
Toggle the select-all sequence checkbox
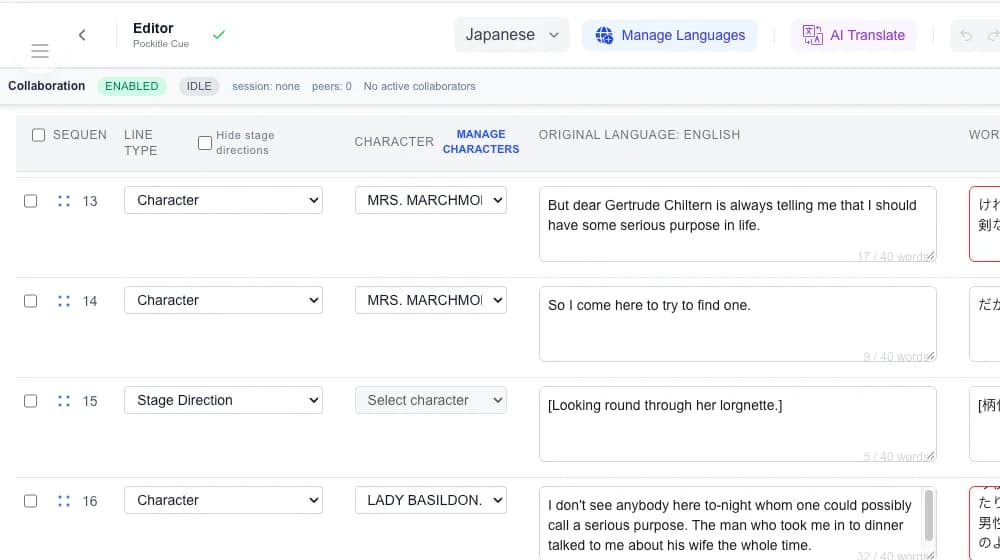pos(38,135)
